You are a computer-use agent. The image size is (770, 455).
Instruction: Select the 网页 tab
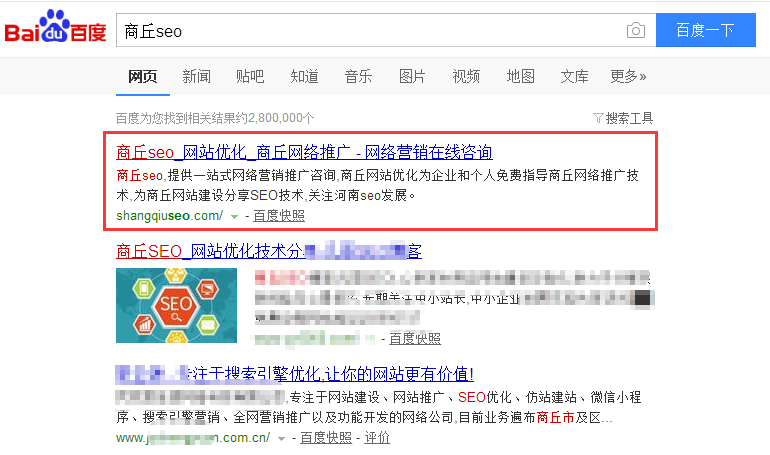(x=142, y=76)
